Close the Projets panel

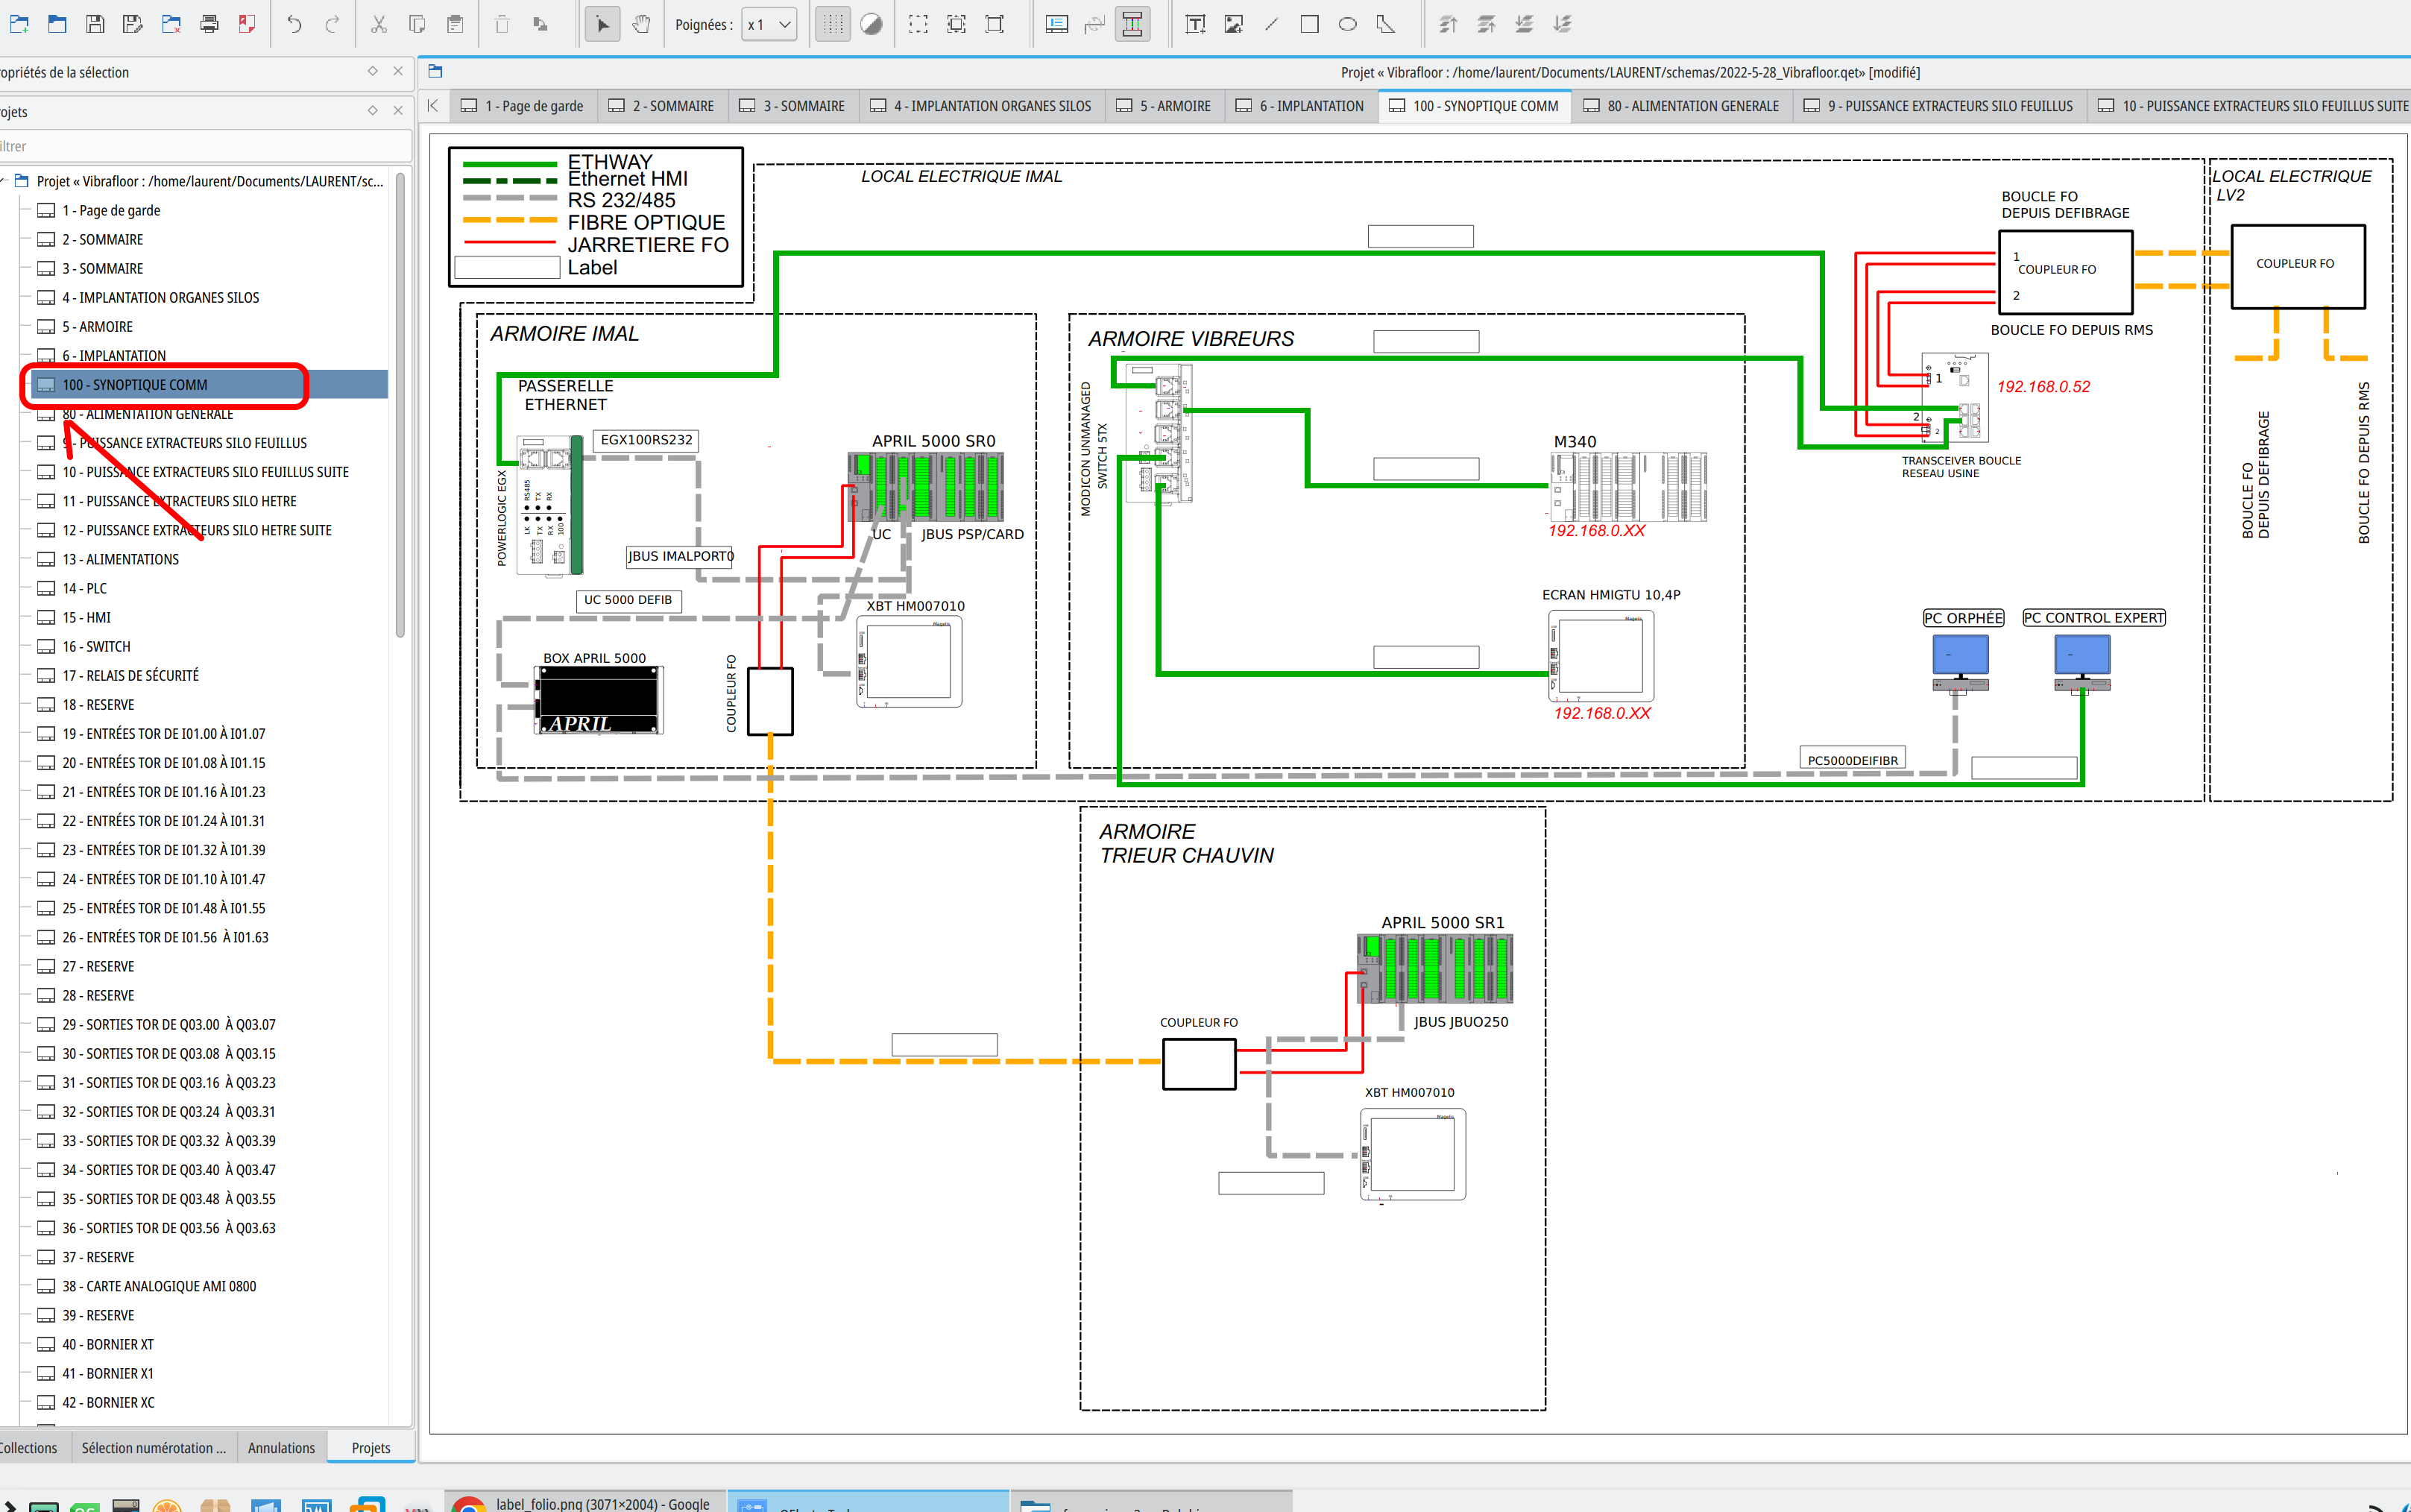click(398, 110)
